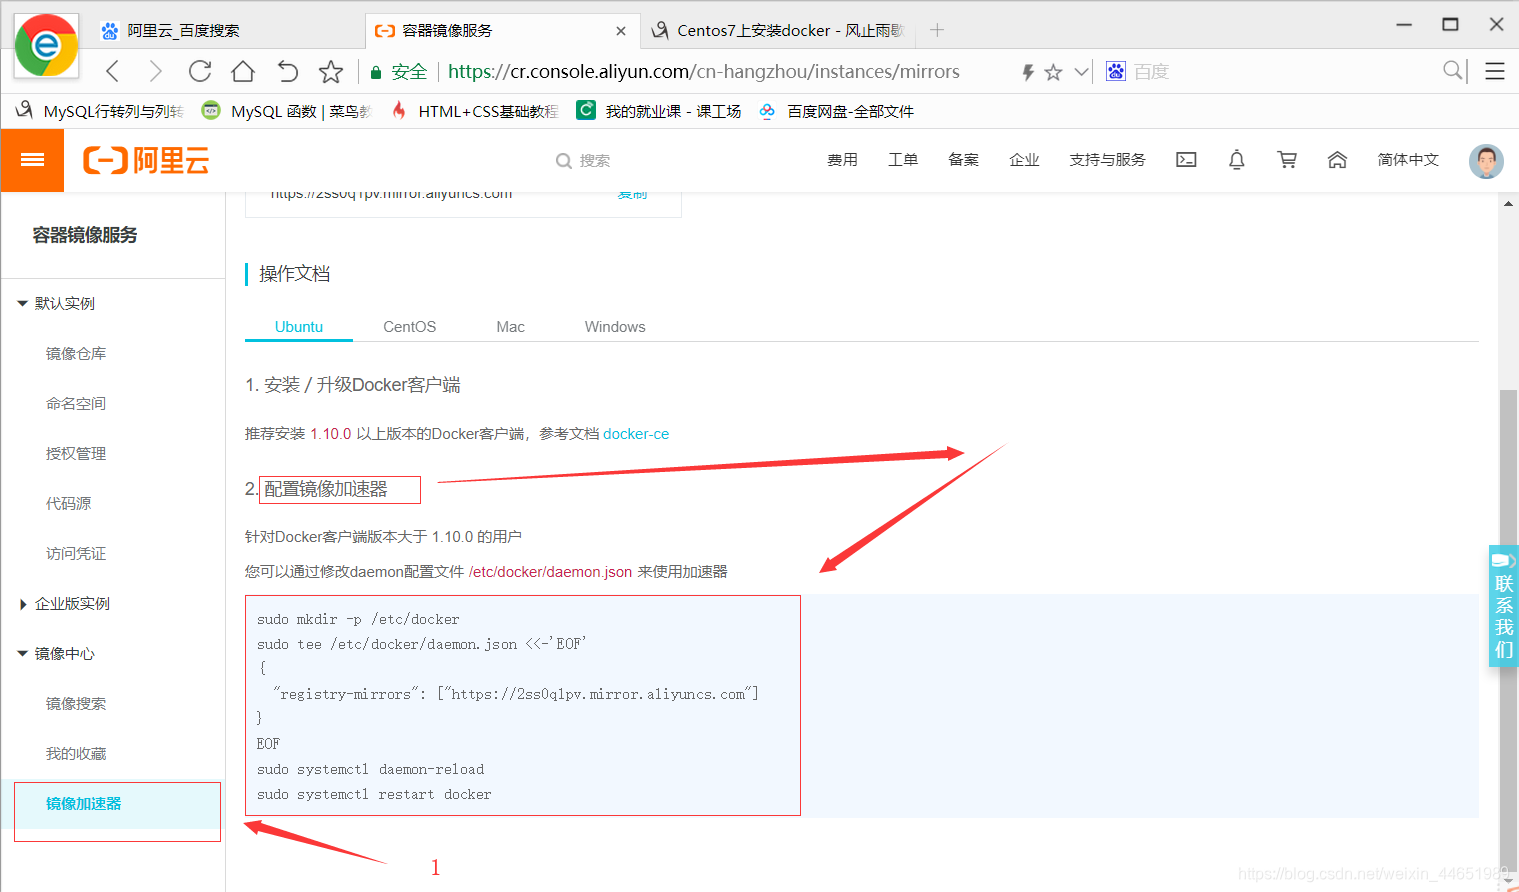Open notifications bell icon
Image resolution: width=1519 pixels, height=892 pixels.
[x=1237, y=160]
